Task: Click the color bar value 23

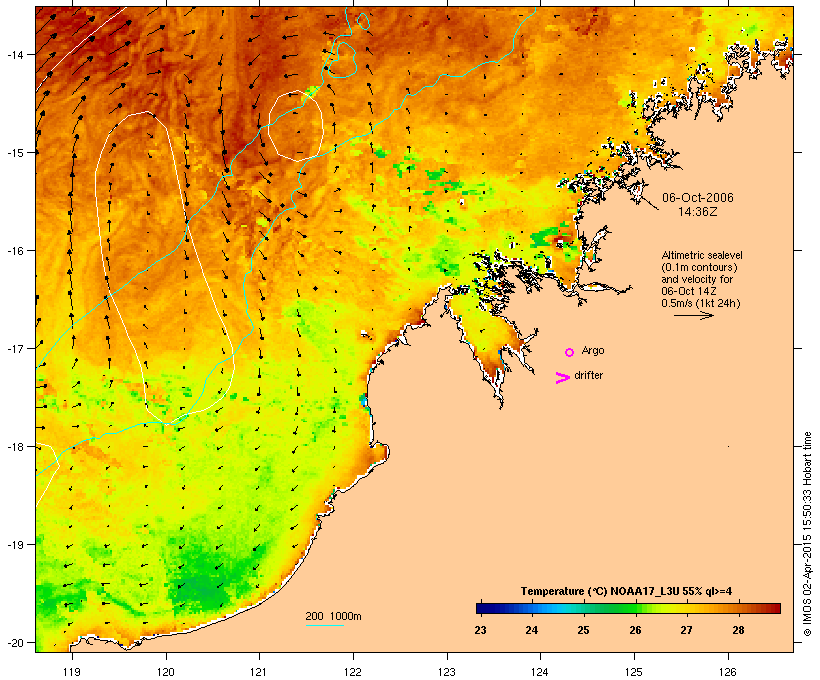Action: (x=480, y=630)
